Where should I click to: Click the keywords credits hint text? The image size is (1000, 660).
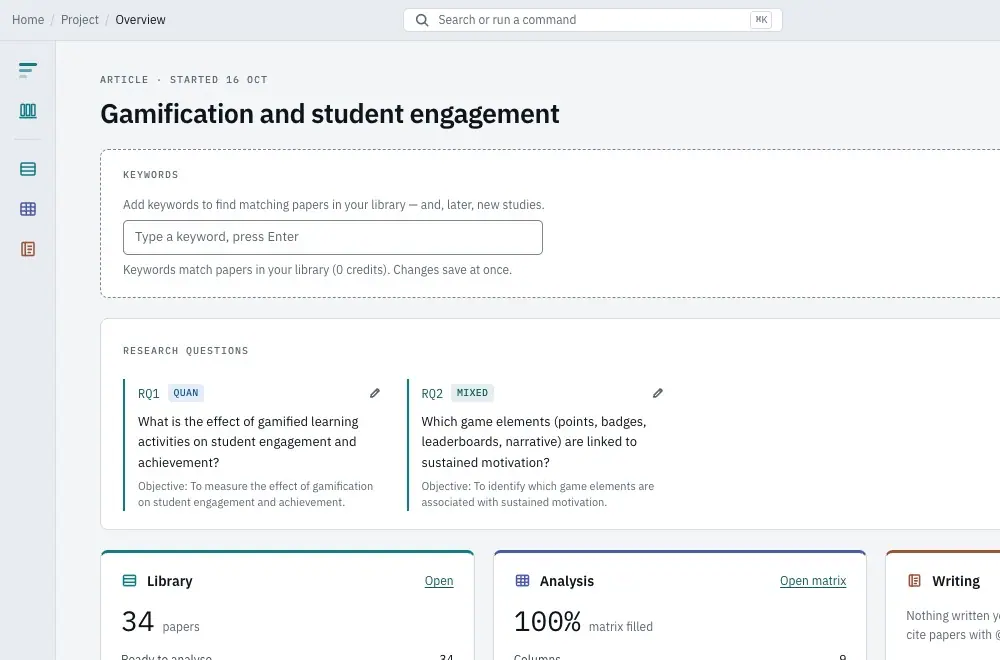tap(318, 270)
